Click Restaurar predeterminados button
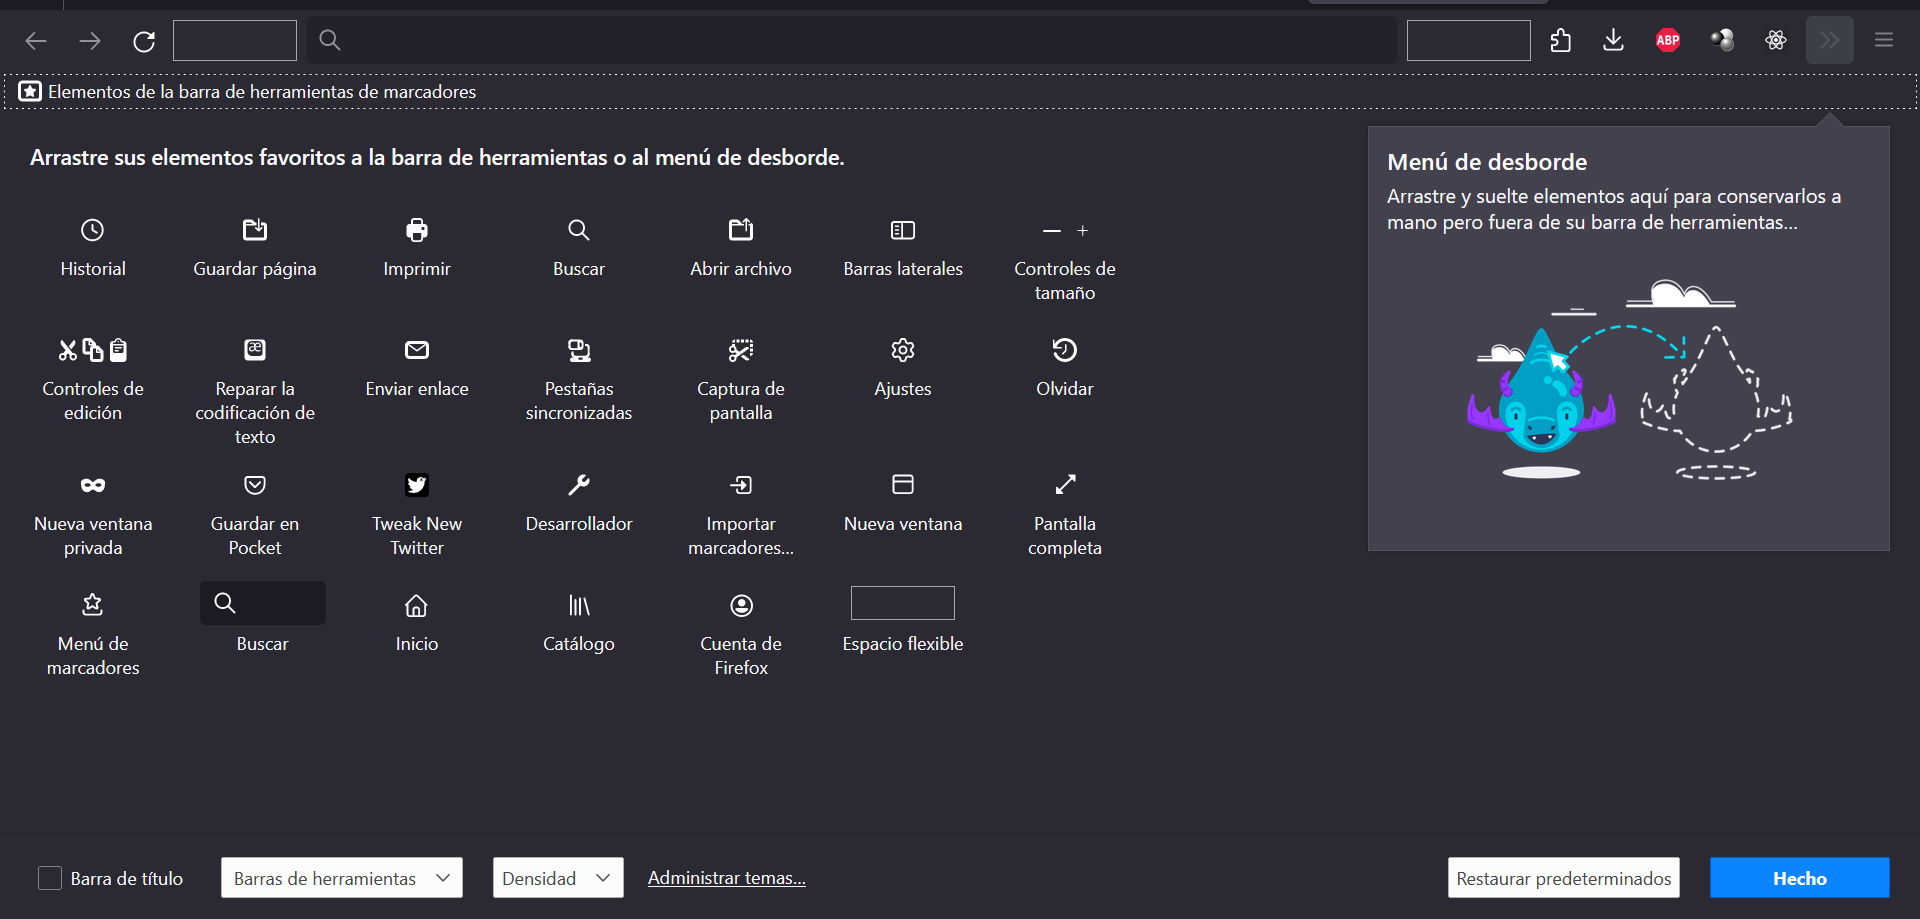The height and width of the screenshot is (919, 1920). point(1564,878)
